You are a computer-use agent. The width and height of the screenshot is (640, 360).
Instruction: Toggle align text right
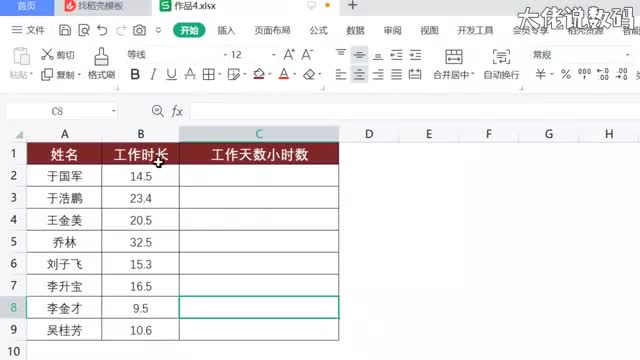pyautogui.click(x=378, y=74)
